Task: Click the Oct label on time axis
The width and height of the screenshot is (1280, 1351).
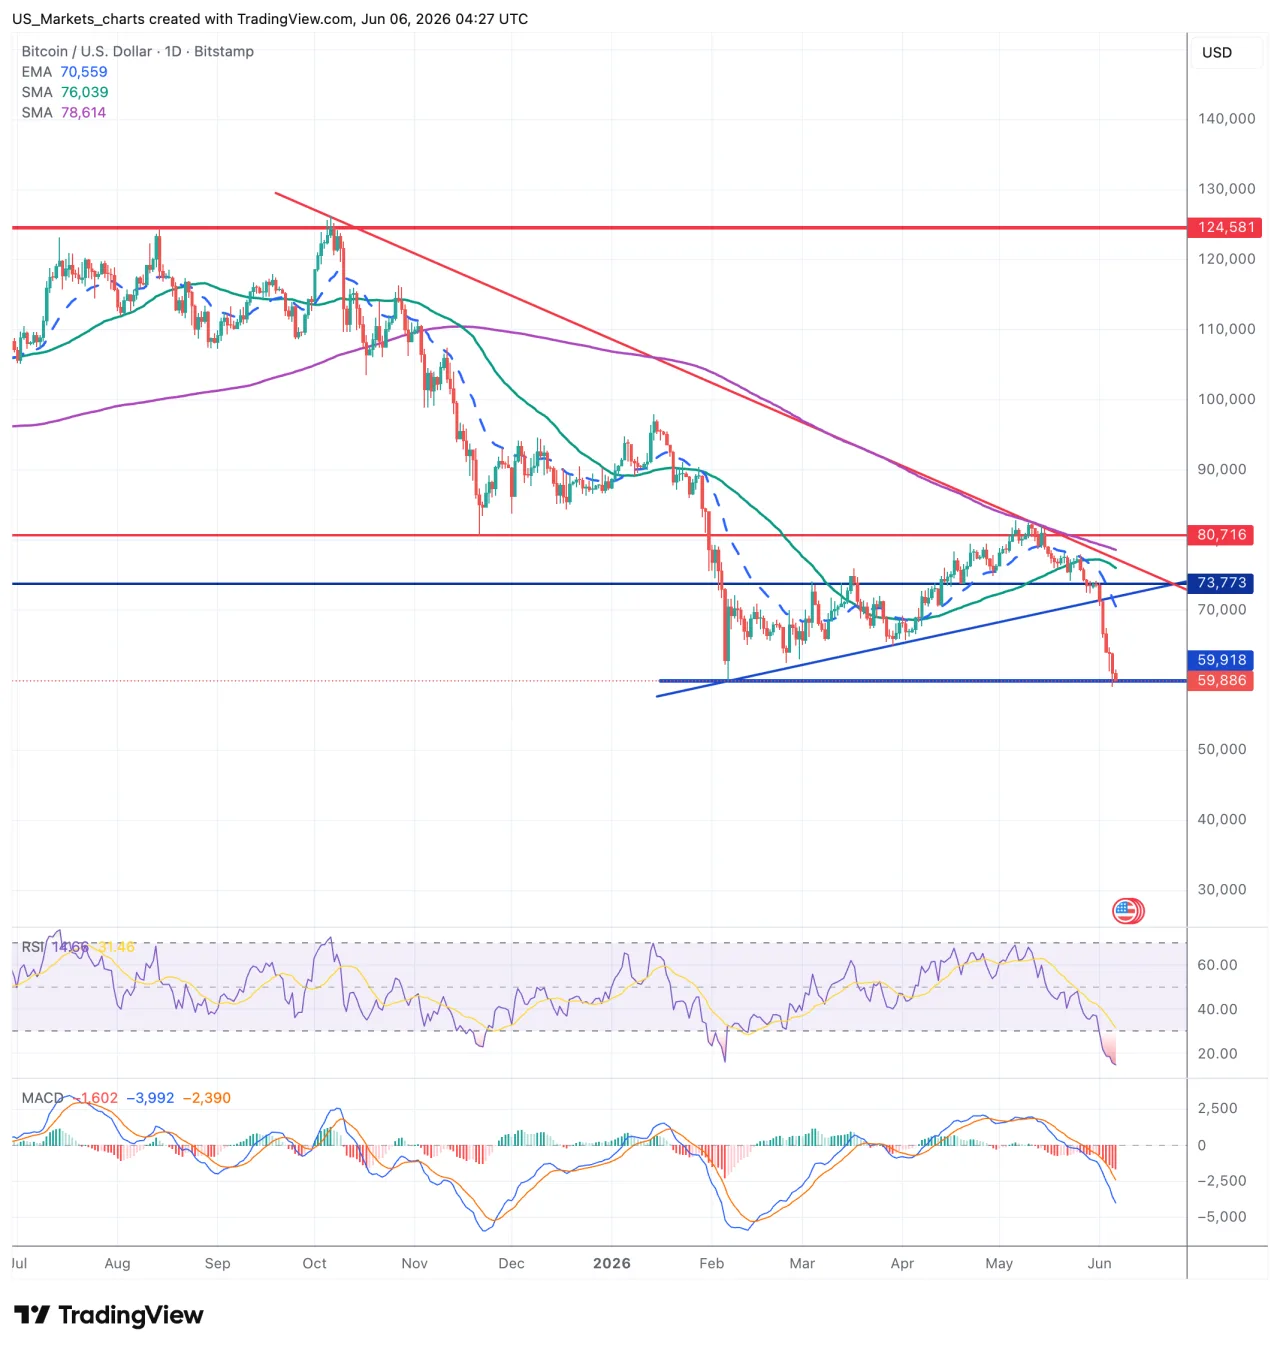Action: pos(314,1263)
